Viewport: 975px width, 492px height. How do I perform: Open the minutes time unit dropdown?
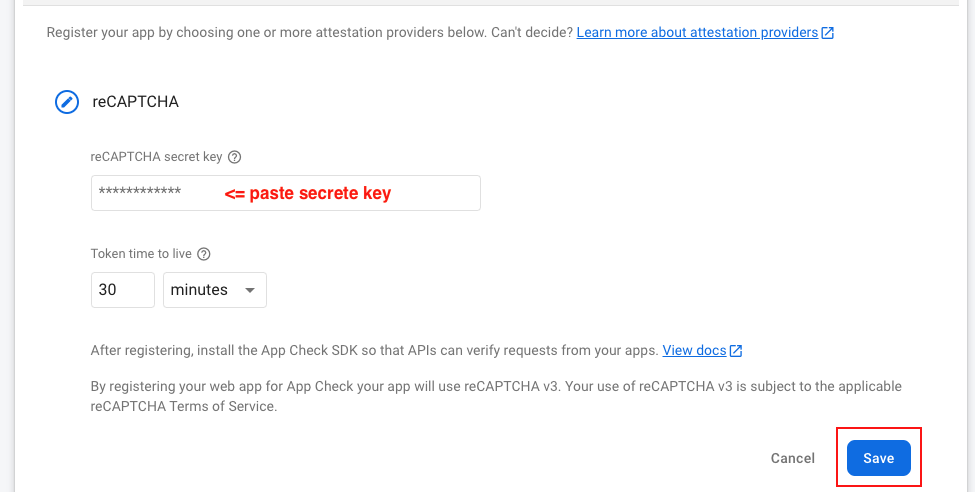point(214,290)
